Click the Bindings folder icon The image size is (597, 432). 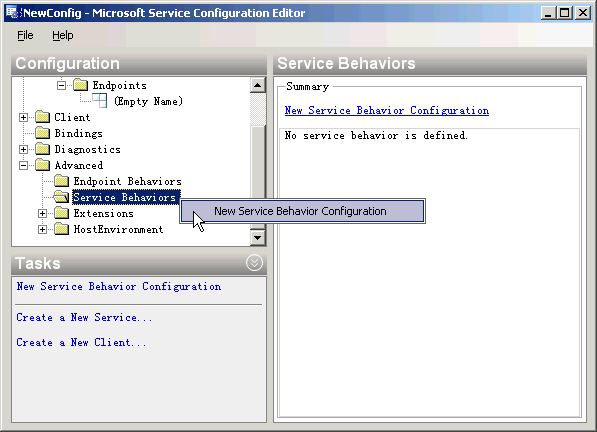tap(42, 133)
